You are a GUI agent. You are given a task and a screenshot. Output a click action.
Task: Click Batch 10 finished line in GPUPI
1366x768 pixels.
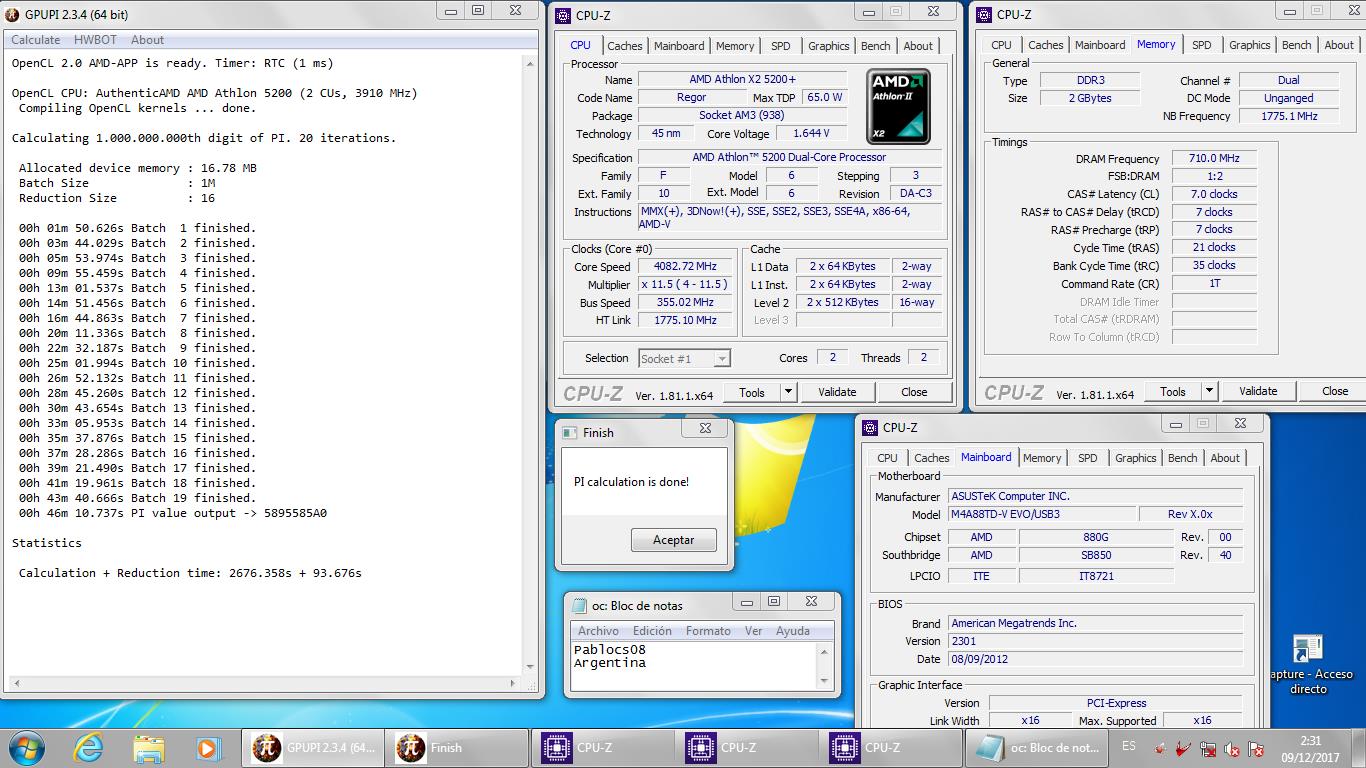click(x=138, y=363)
